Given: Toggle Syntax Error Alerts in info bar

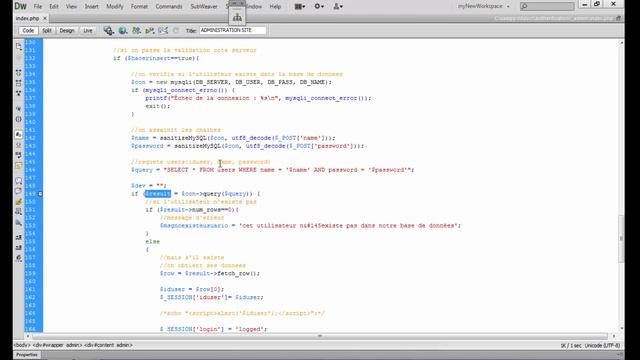Looking at the screenshot, I should coord(19,166).
